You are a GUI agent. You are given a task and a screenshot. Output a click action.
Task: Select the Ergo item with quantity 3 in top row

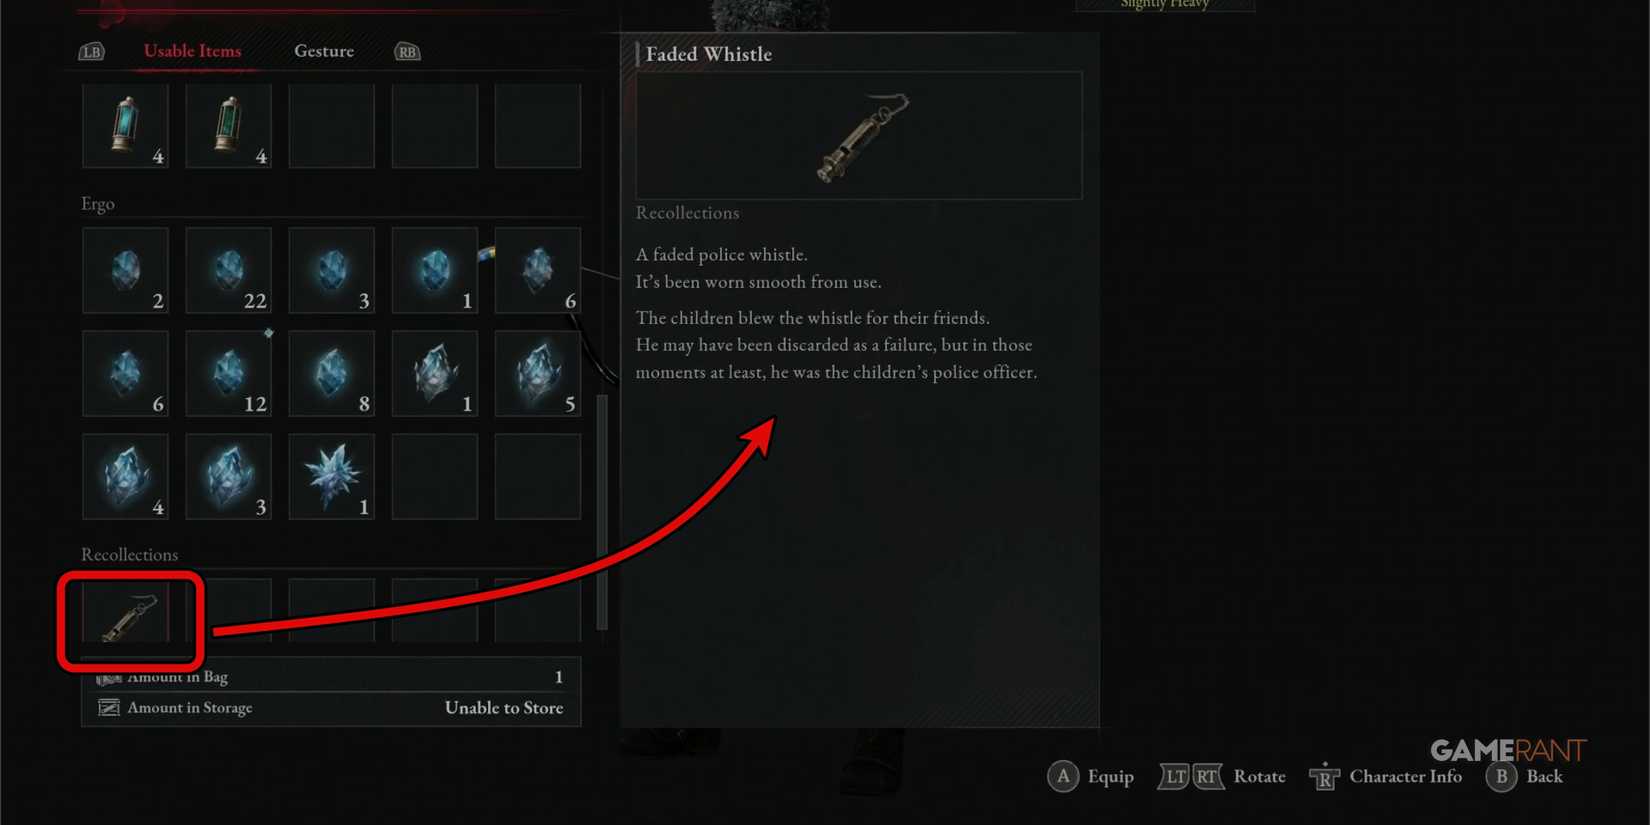[331, 270]
